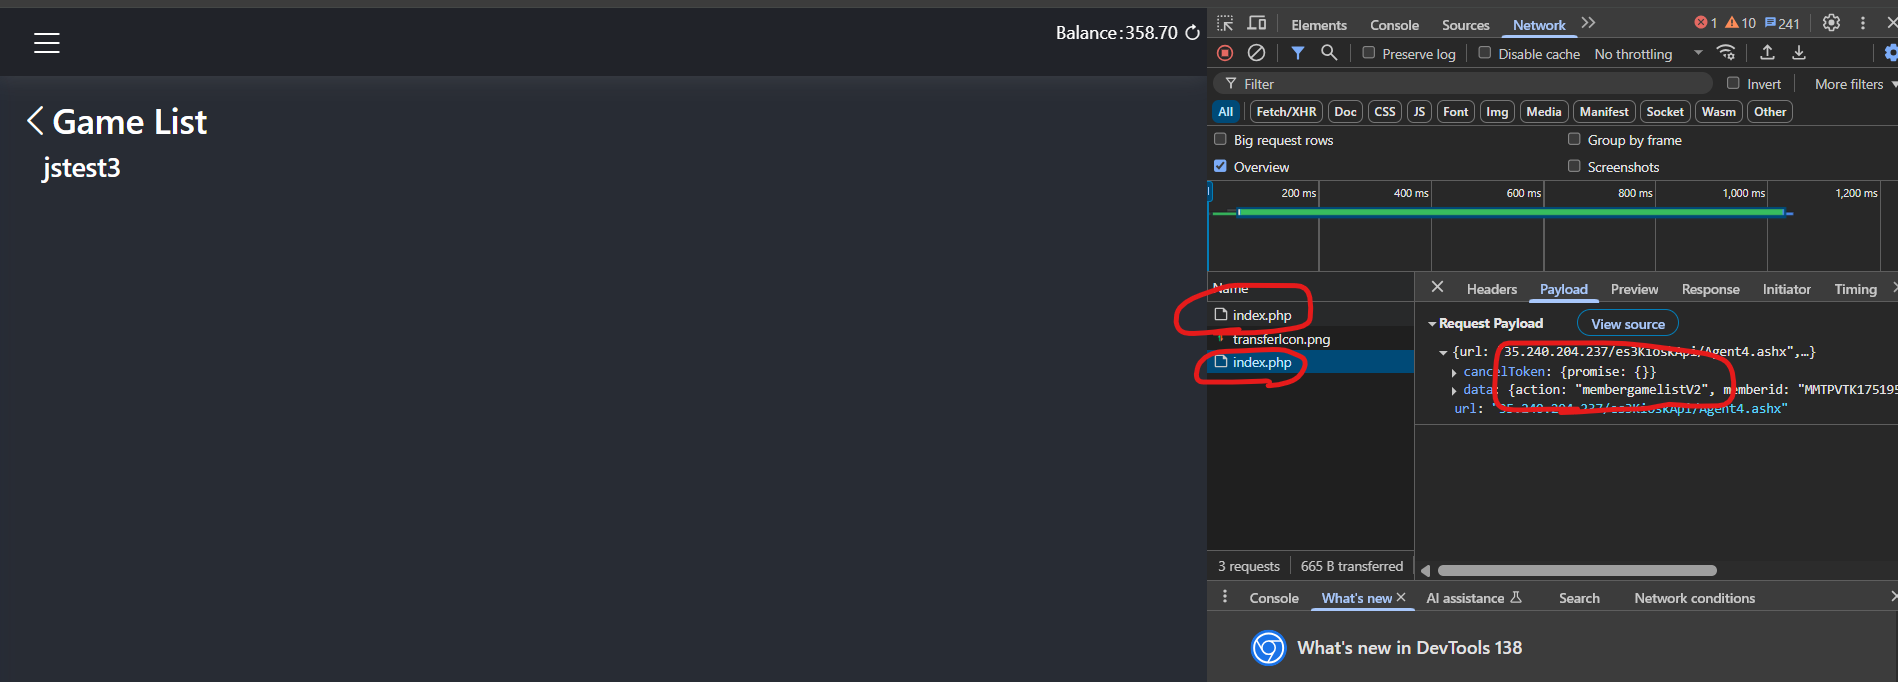Viewport: 1898px width, 682px height.
Task: Refresh the balance amount
Action: 1192,33
